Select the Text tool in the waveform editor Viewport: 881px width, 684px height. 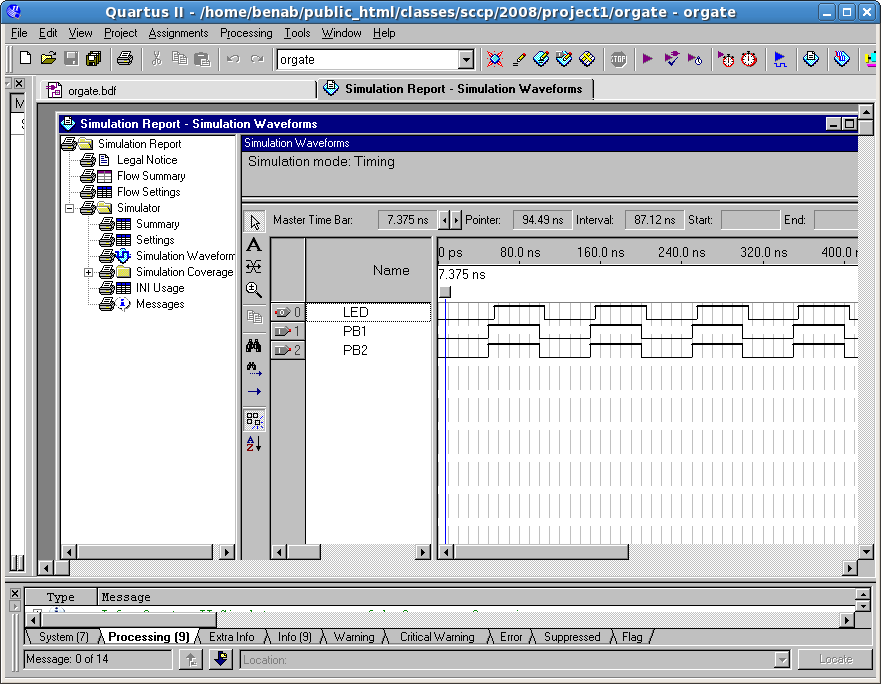[x=254, y=244]
